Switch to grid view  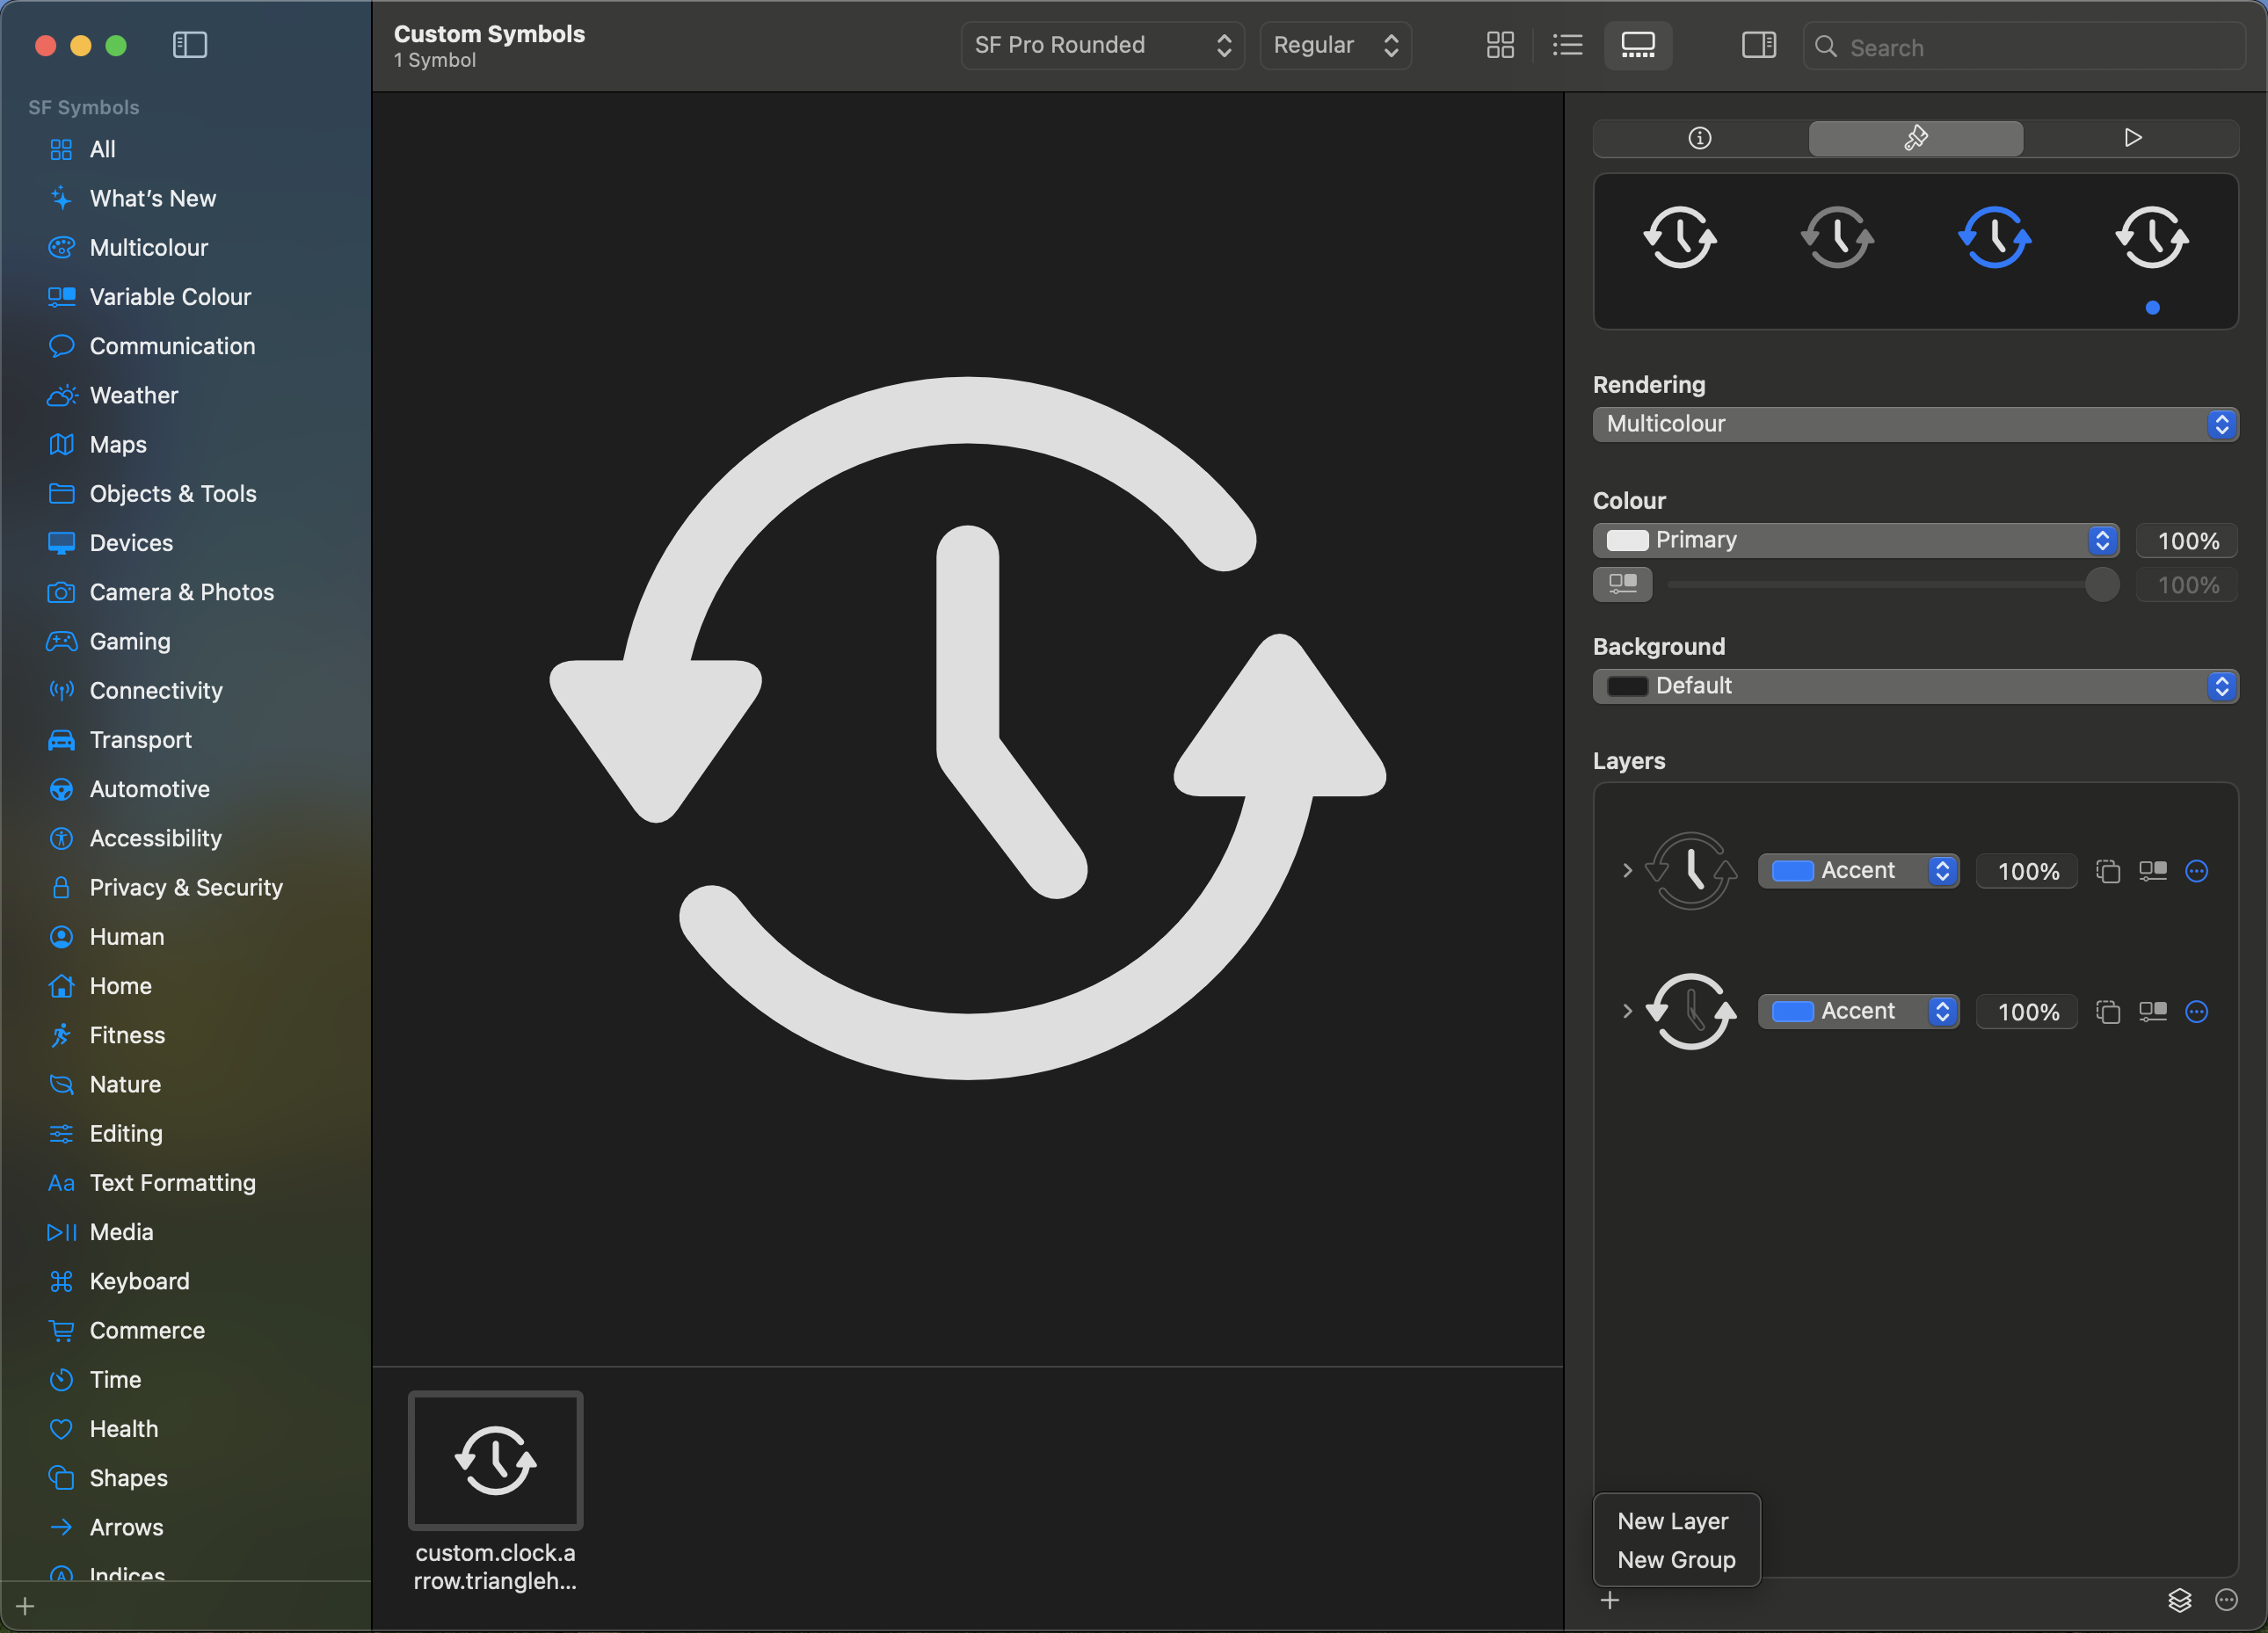pyautogui.click(x=1500, y=45)
